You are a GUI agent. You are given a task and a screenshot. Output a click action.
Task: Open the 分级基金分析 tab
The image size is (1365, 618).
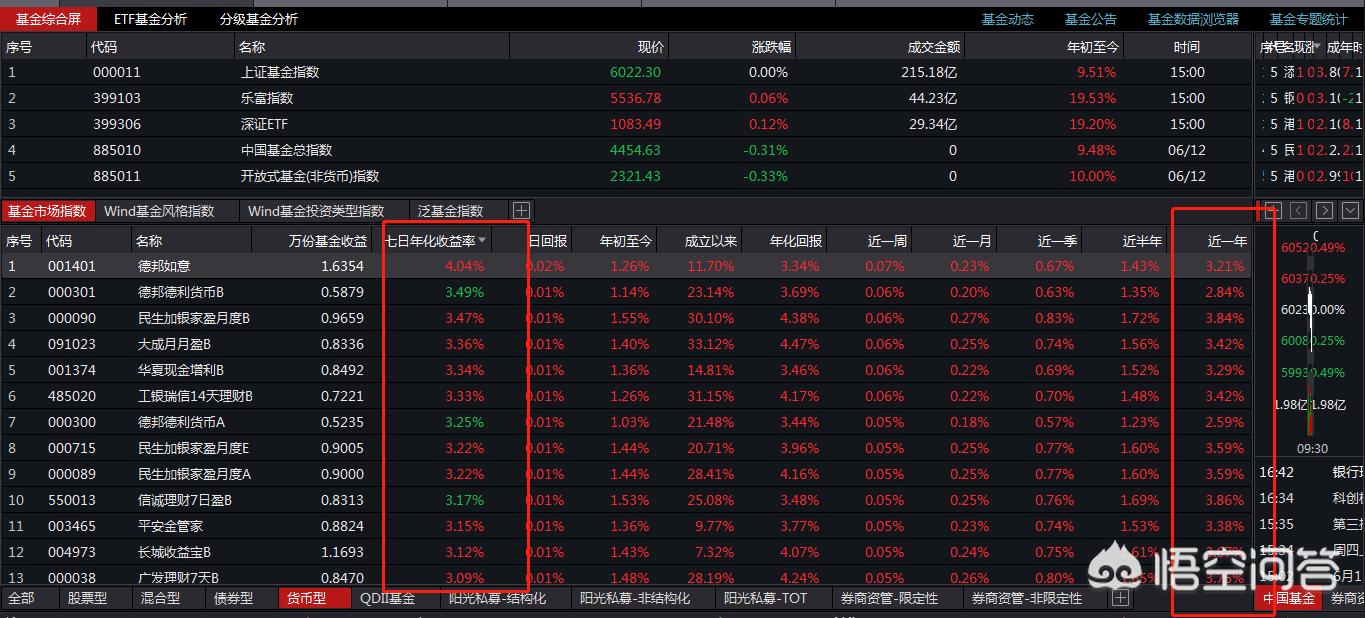coord(258,19)
